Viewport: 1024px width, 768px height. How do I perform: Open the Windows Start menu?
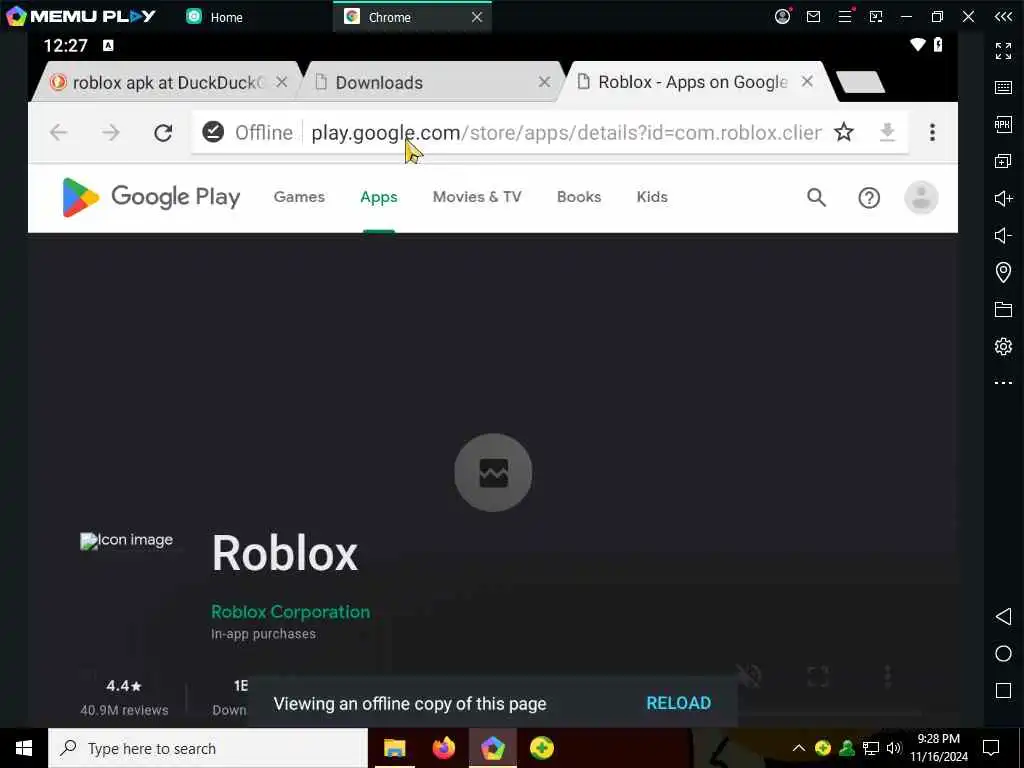click(24, 748)
